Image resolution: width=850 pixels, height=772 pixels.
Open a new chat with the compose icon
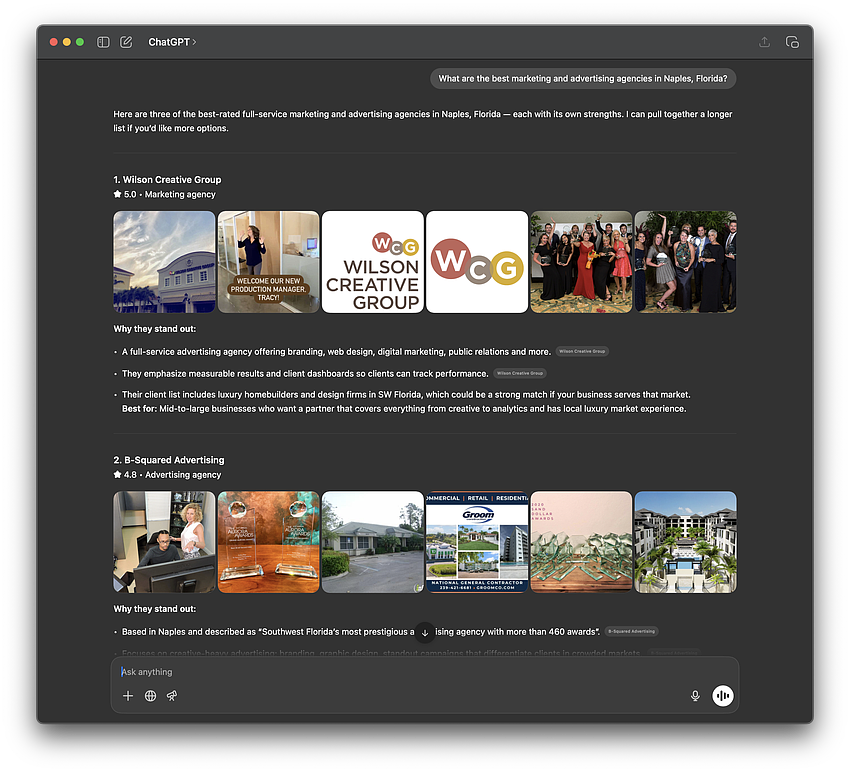point(125,42)
